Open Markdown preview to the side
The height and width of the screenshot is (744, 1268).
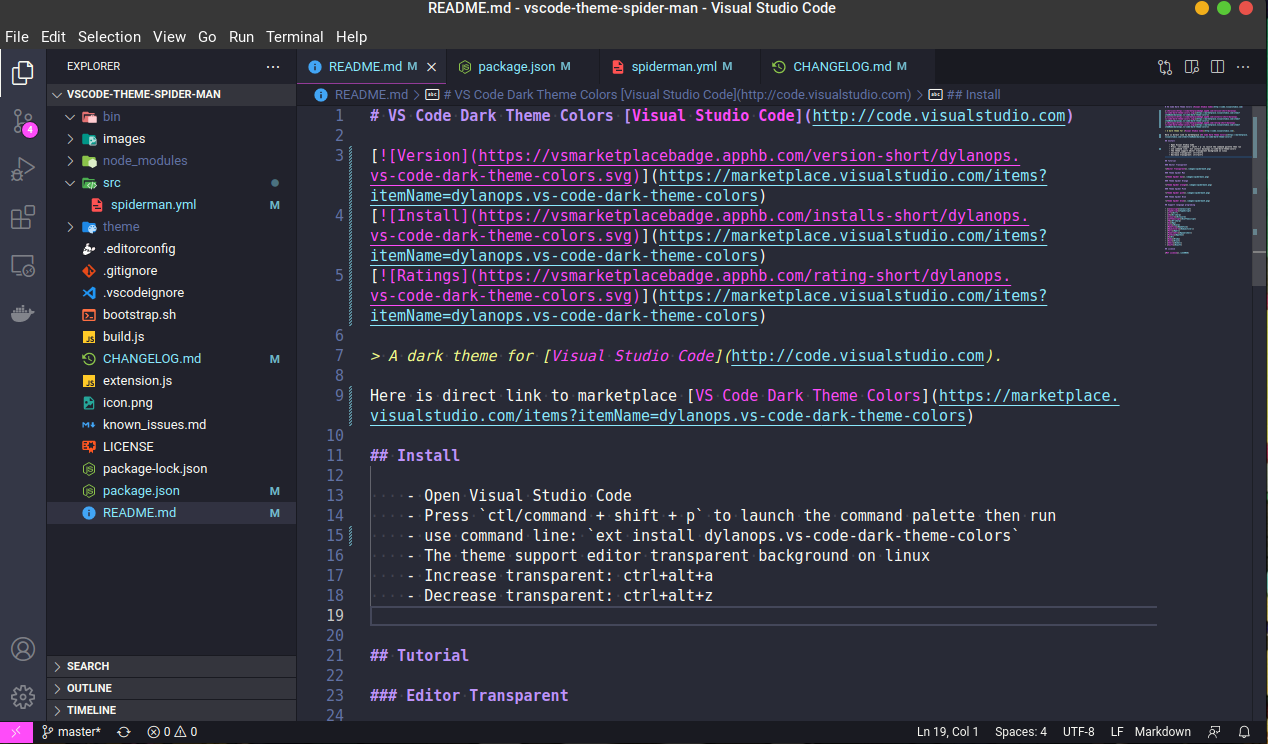1191,67
